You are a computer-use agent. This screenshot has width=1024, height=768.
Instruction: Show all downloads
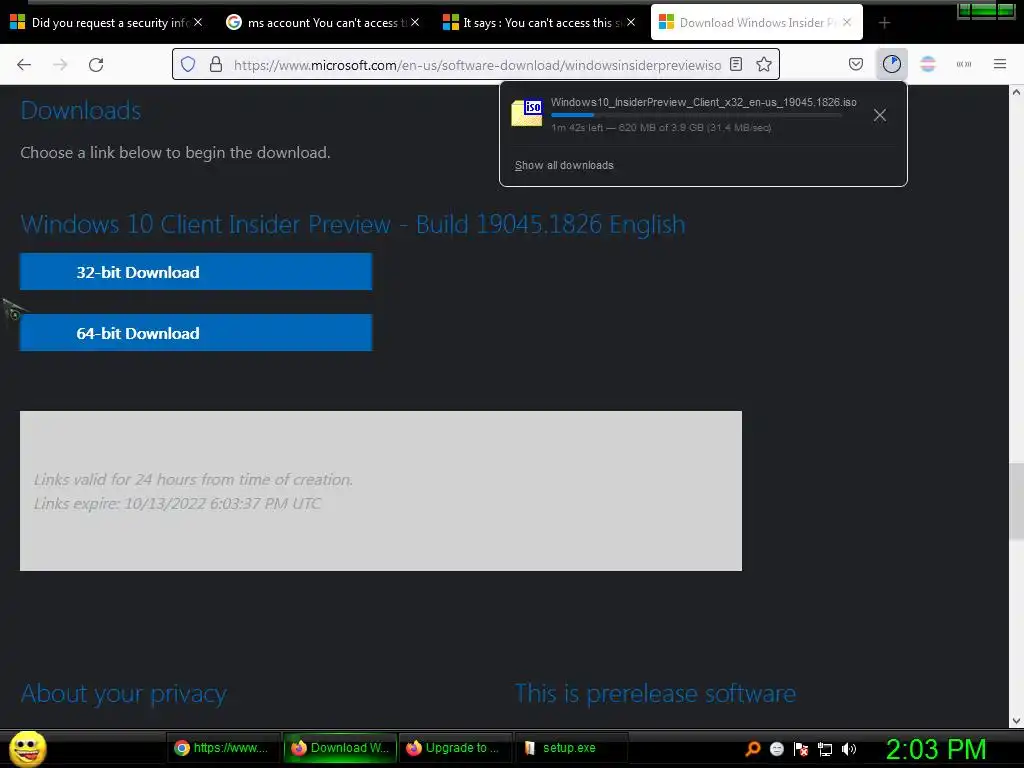(564, 165)
